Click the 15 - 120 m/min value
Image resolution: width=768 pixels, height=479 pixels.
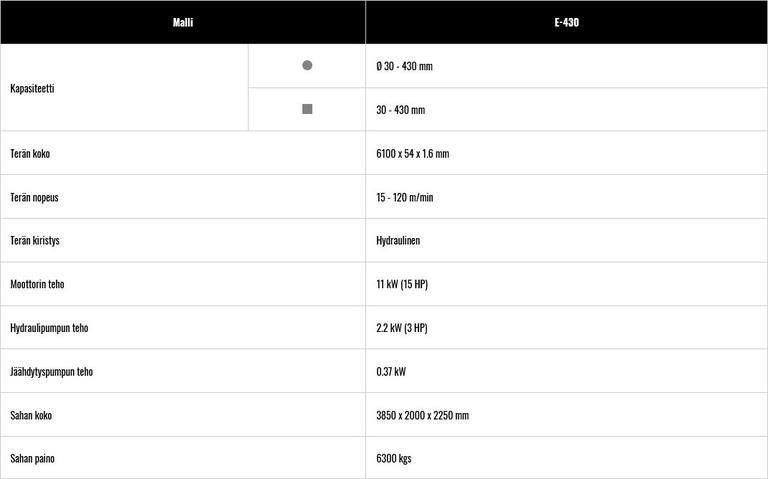click(405, 197)
